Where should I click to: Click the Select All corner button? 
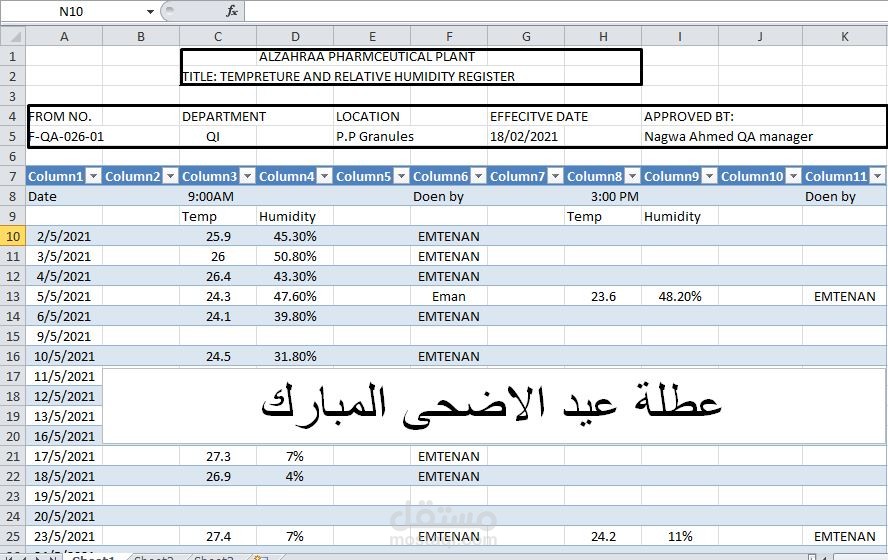tap(13, 37)
